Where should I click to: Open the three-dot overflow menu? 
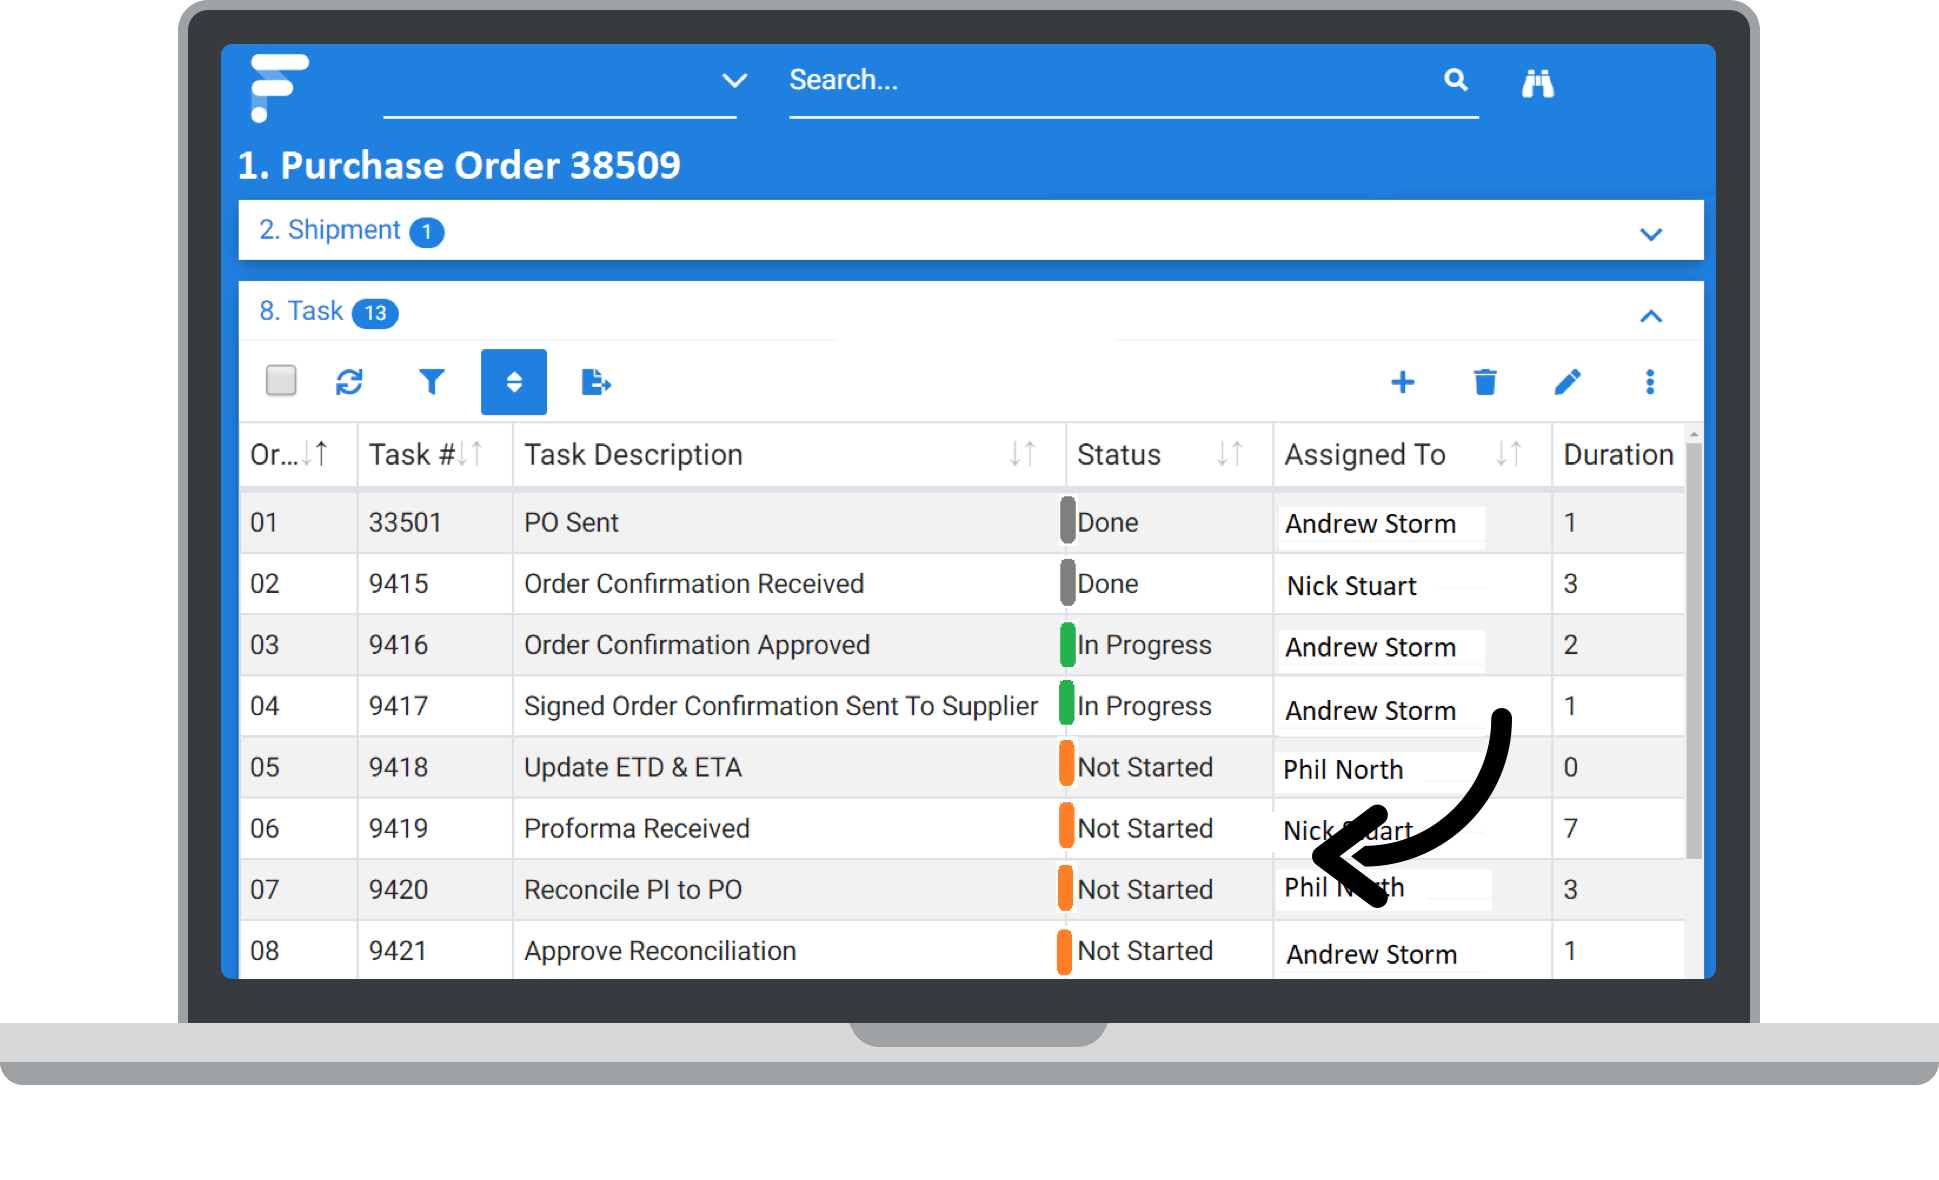pos(1650,382)
